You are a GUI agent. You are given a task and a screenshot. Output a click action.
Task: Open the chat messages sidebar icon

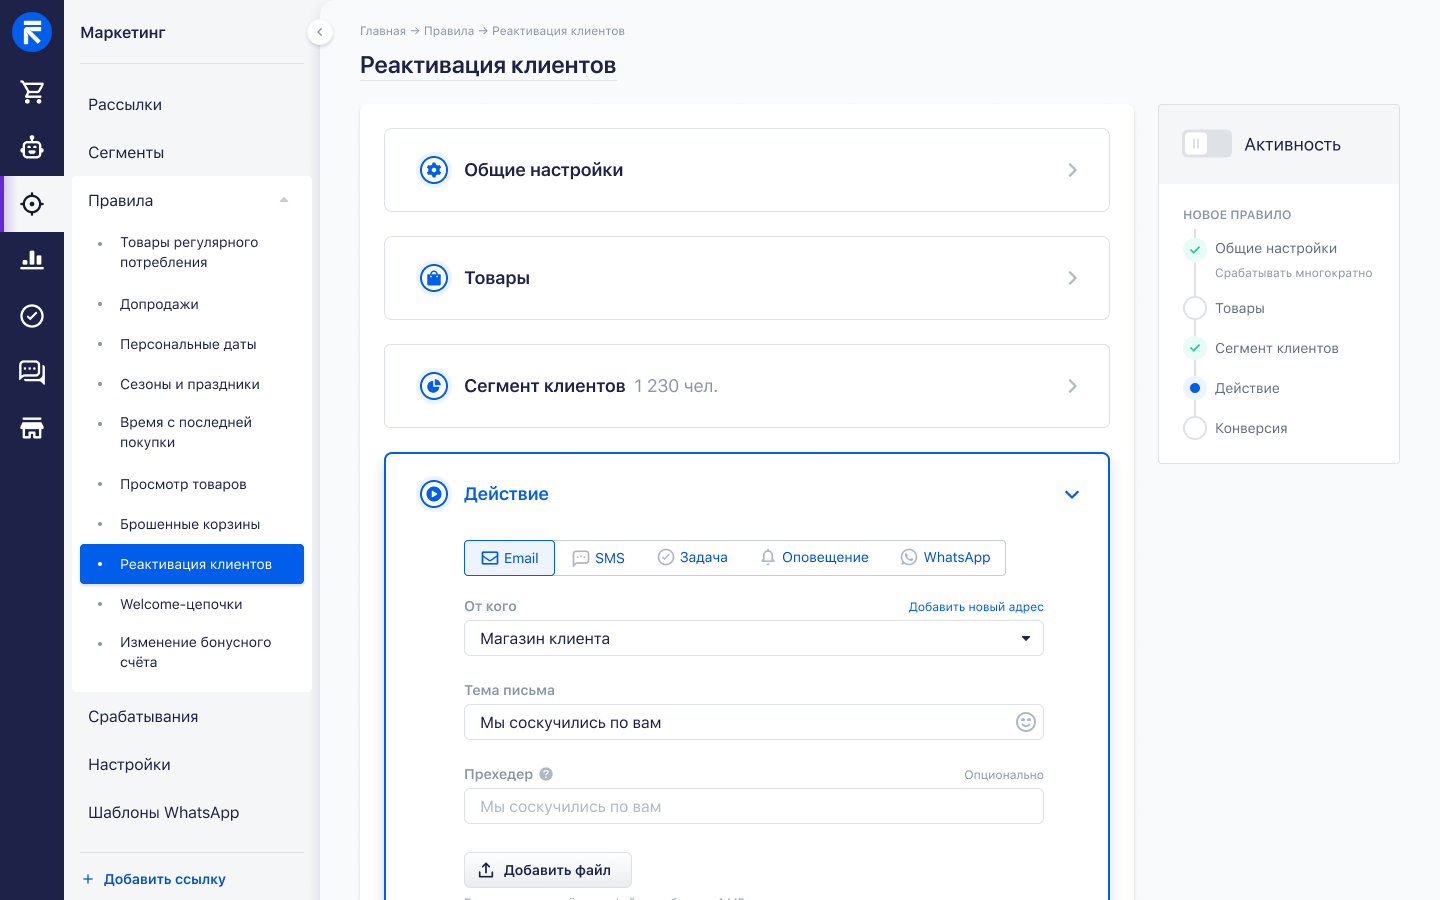(x=32, y=372)
